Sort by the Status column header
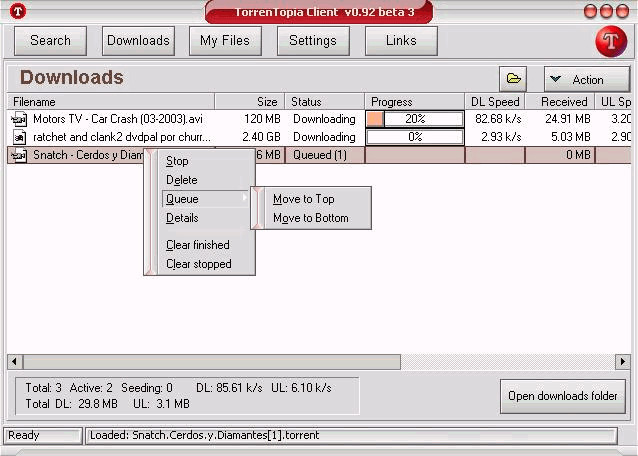 click(325, 102)
